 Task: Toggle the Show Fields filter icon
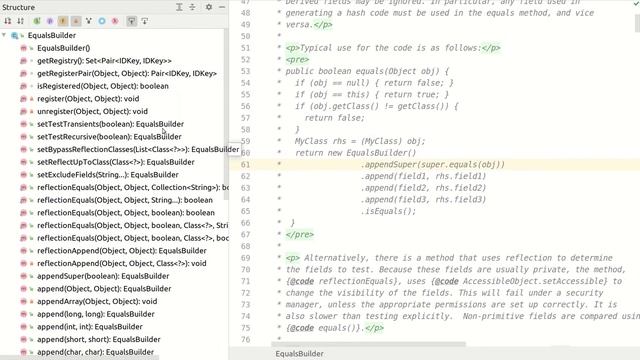point(63,21)
